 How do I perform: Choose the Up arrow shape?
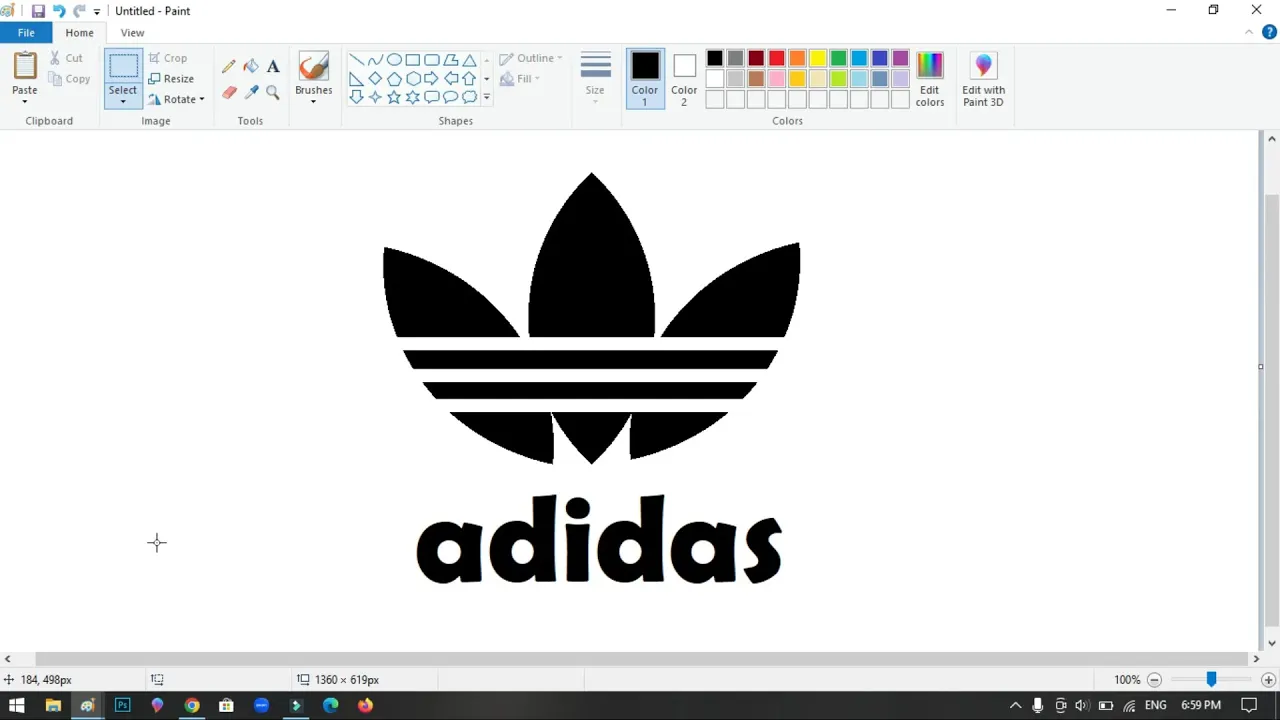point(469,79)
